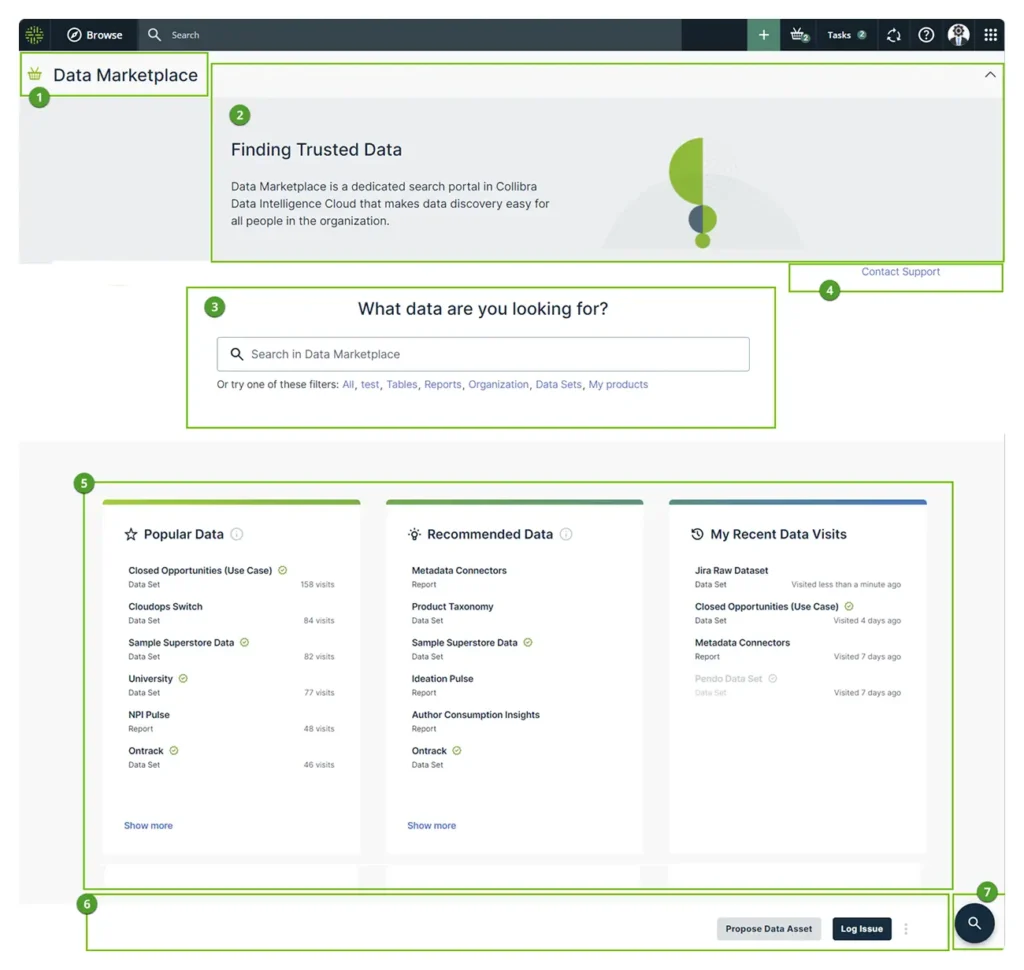This screenshot has width=1024, height=970.
Task: Click the Propose Data Asset button
Action: (x=768, y=929)
